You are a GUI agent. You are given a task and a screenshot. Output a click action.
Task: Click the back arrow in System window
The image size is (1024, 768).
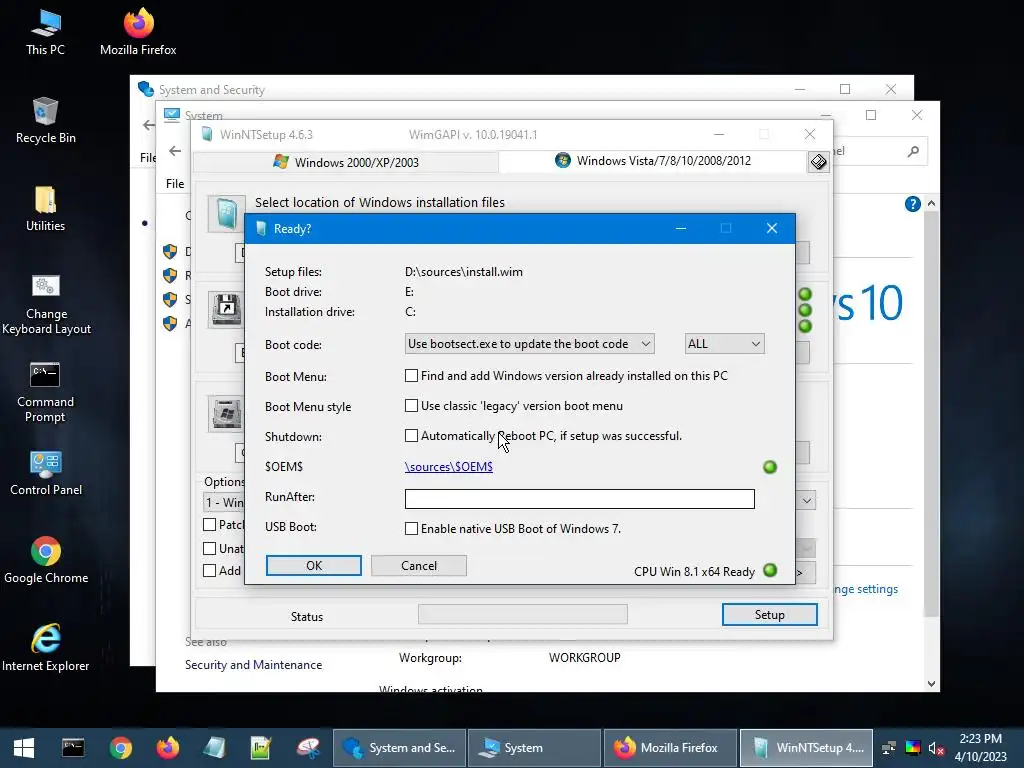[175, 151]
